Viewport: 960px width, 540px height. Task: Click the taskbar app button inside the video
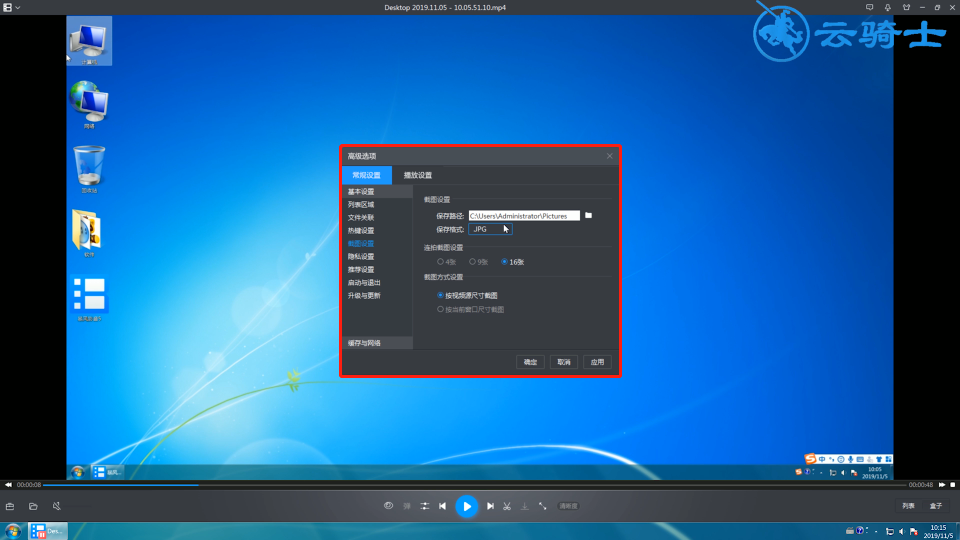pos(108,472)
